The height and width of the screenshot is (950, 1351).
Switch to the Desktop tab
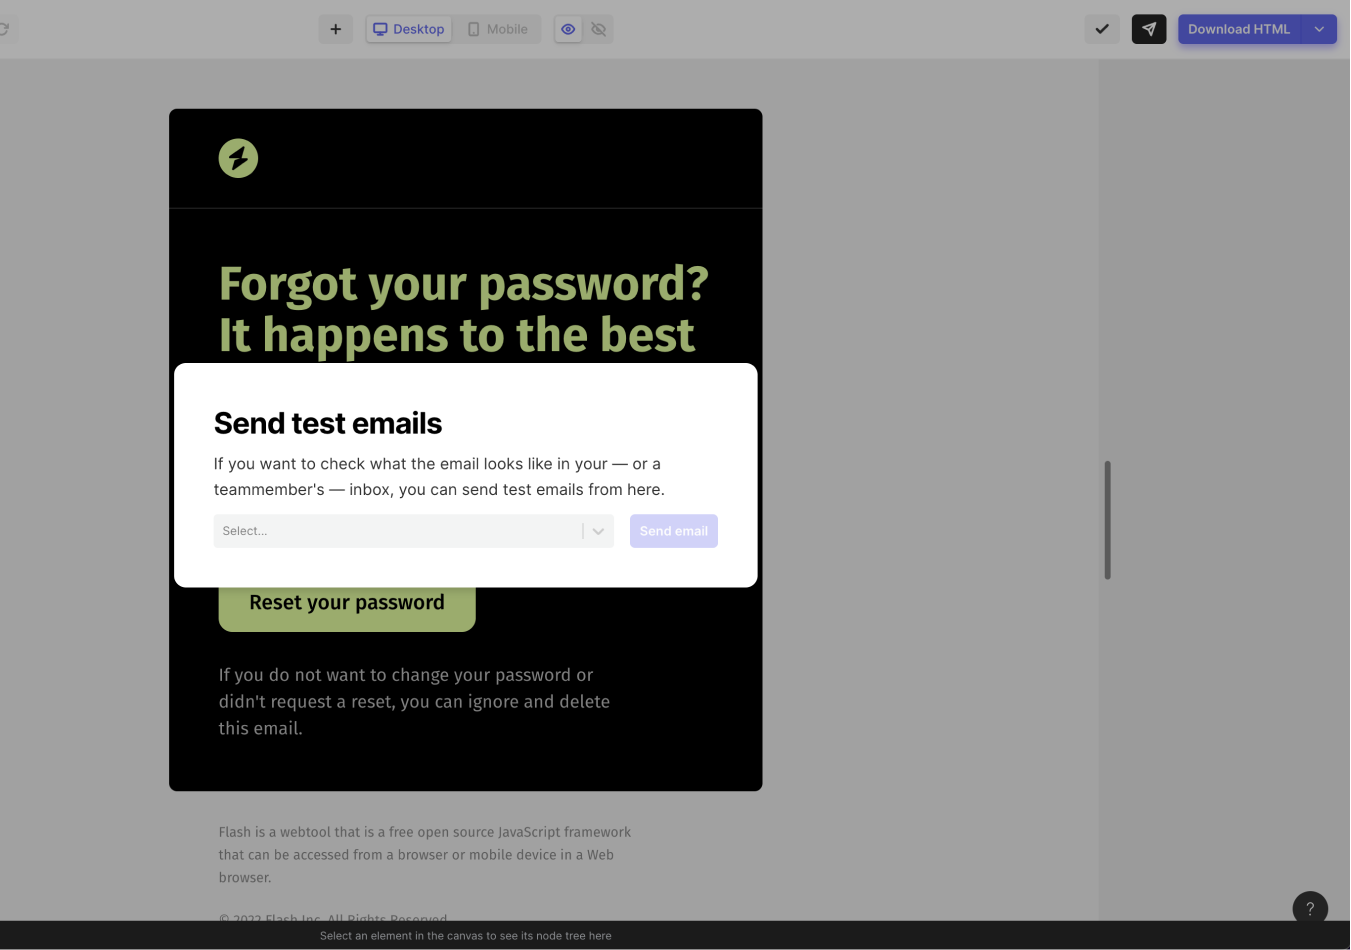[408, 29]
